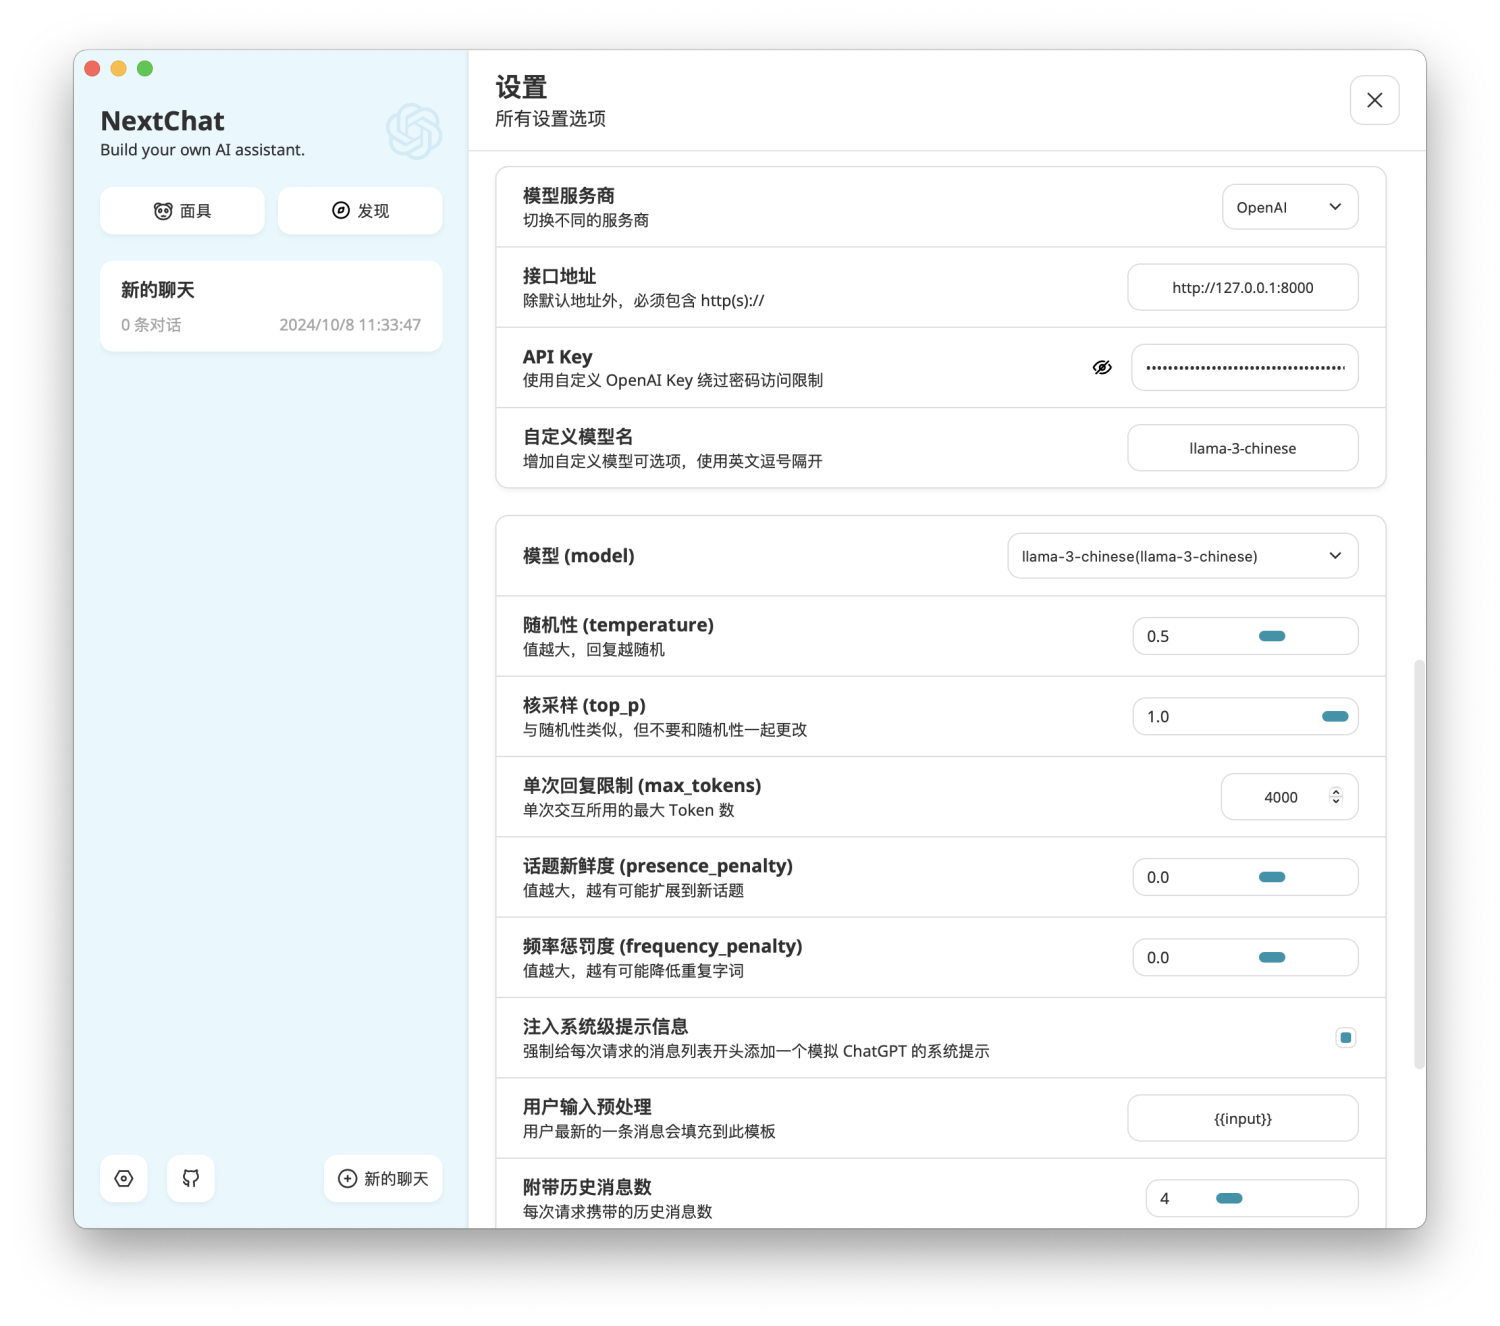Viewport: 1500px width, 1326px height.
Task: Click the macOS yellow minimize window button
Action: [x=118, y=68]
